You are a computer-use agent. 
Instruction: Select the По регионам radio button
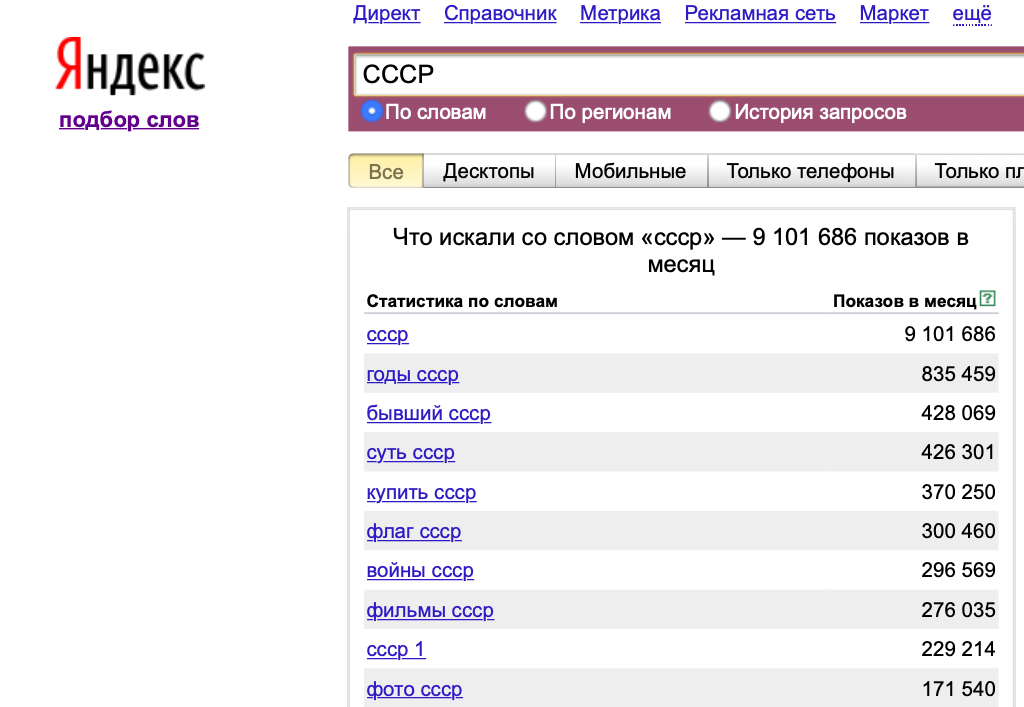[536, 112]
